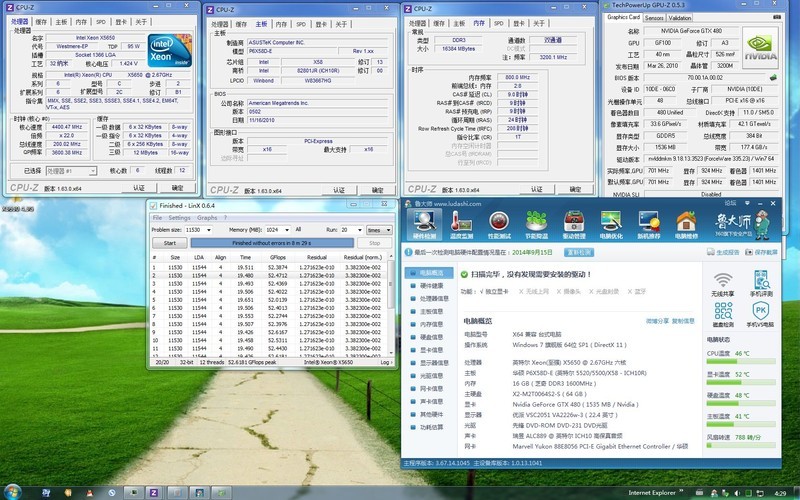Click 确定 button in CPU-Z memory timings window
The height and width of the screenshot is (500, 800).
(575, 189)
